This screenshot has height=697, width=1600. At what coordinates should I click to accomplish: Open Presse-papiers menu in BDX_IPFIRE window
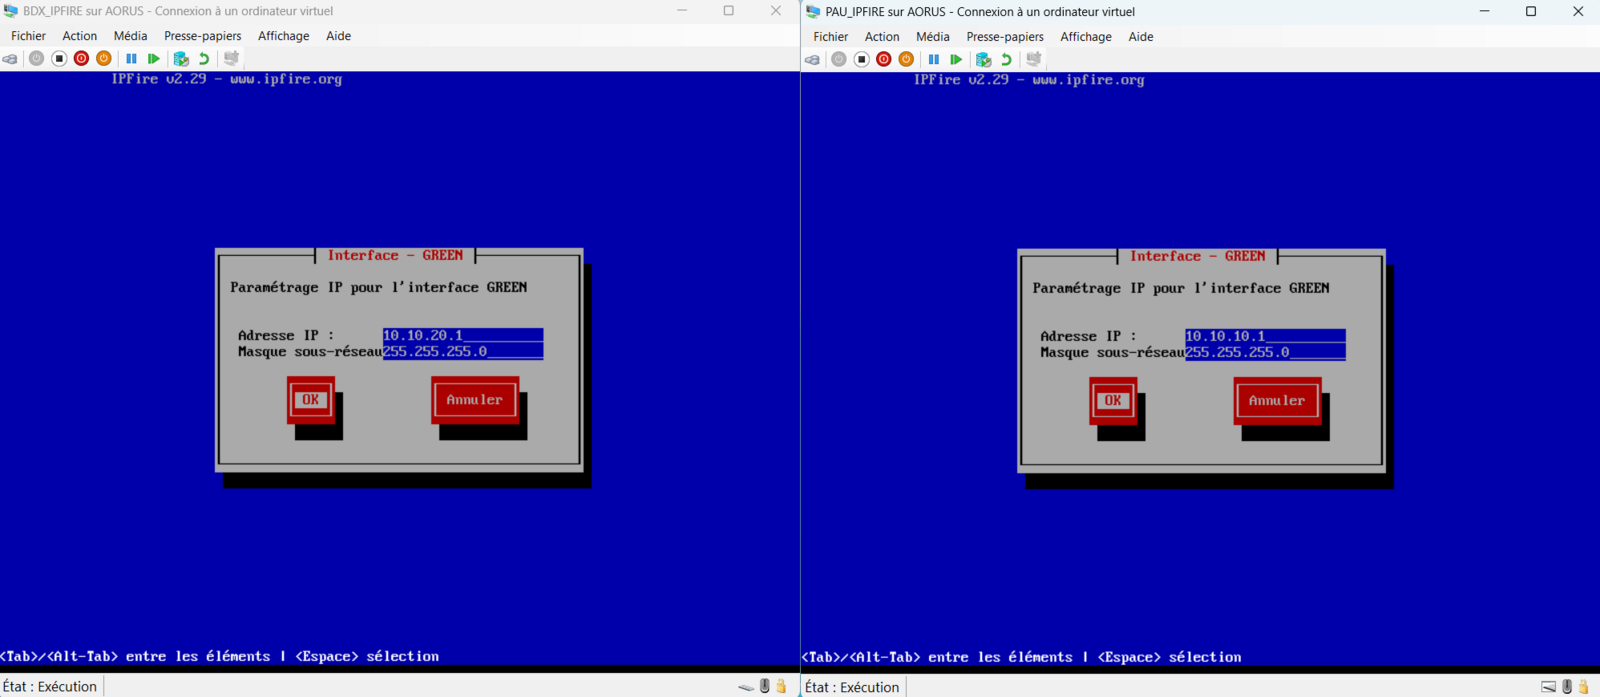202,36
